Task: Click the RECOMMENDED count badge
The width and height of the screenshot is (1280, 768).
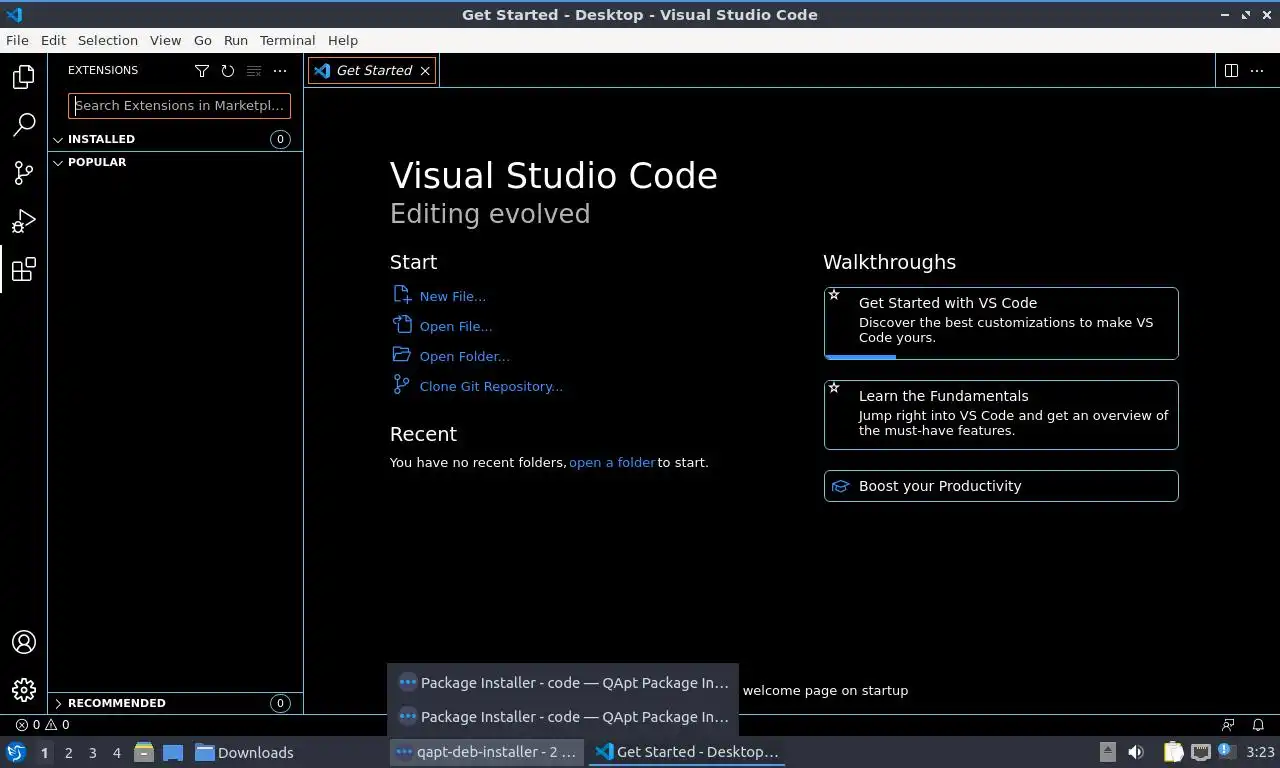Action: pyautogui.click(x=280, y=703)
